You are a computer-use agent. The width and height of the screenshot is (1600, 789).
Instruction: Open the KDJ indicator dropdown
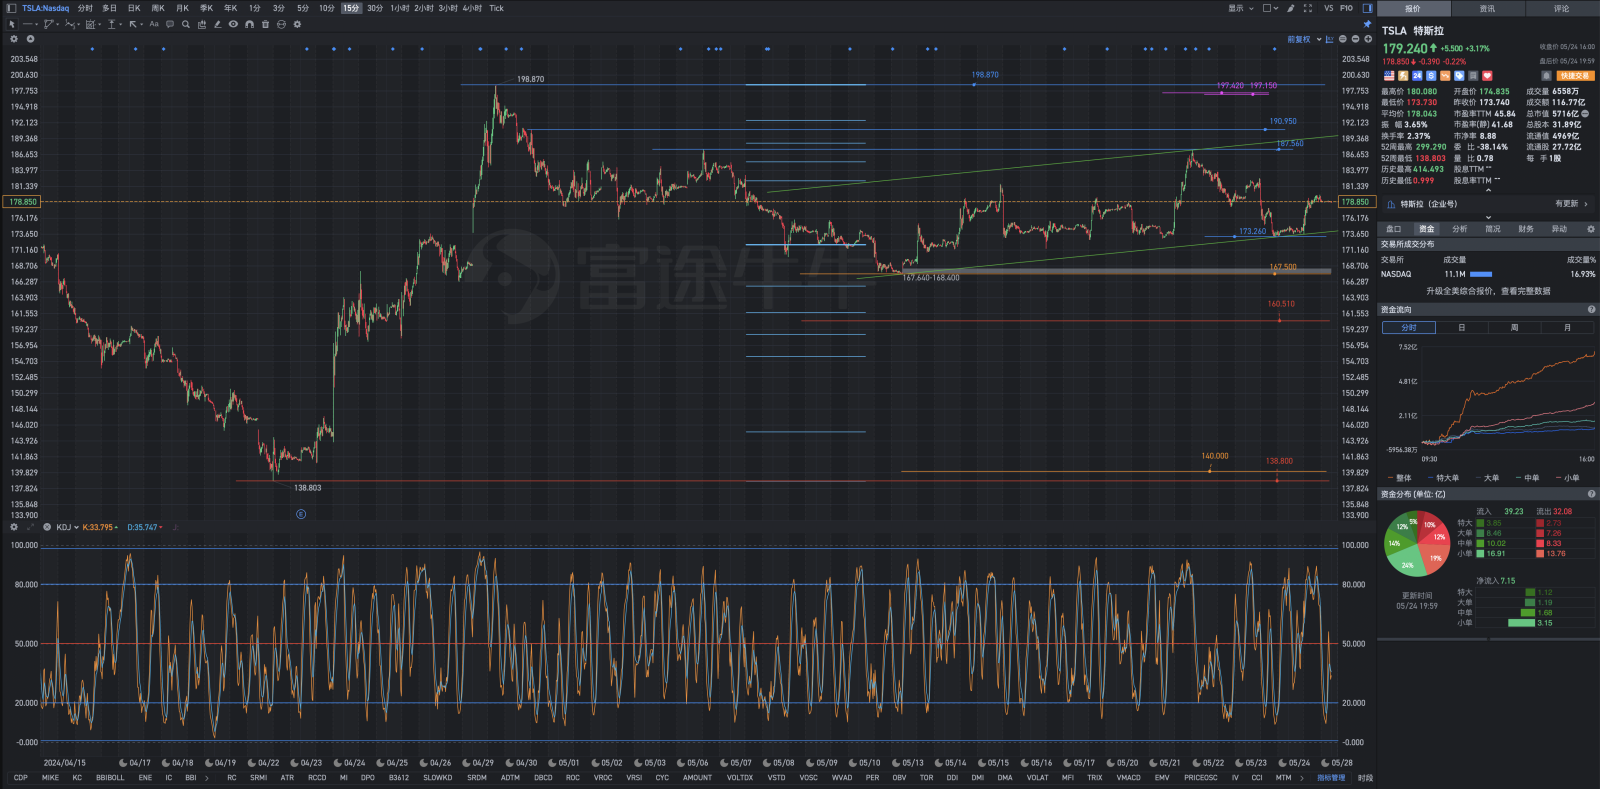tap(68, 527)
